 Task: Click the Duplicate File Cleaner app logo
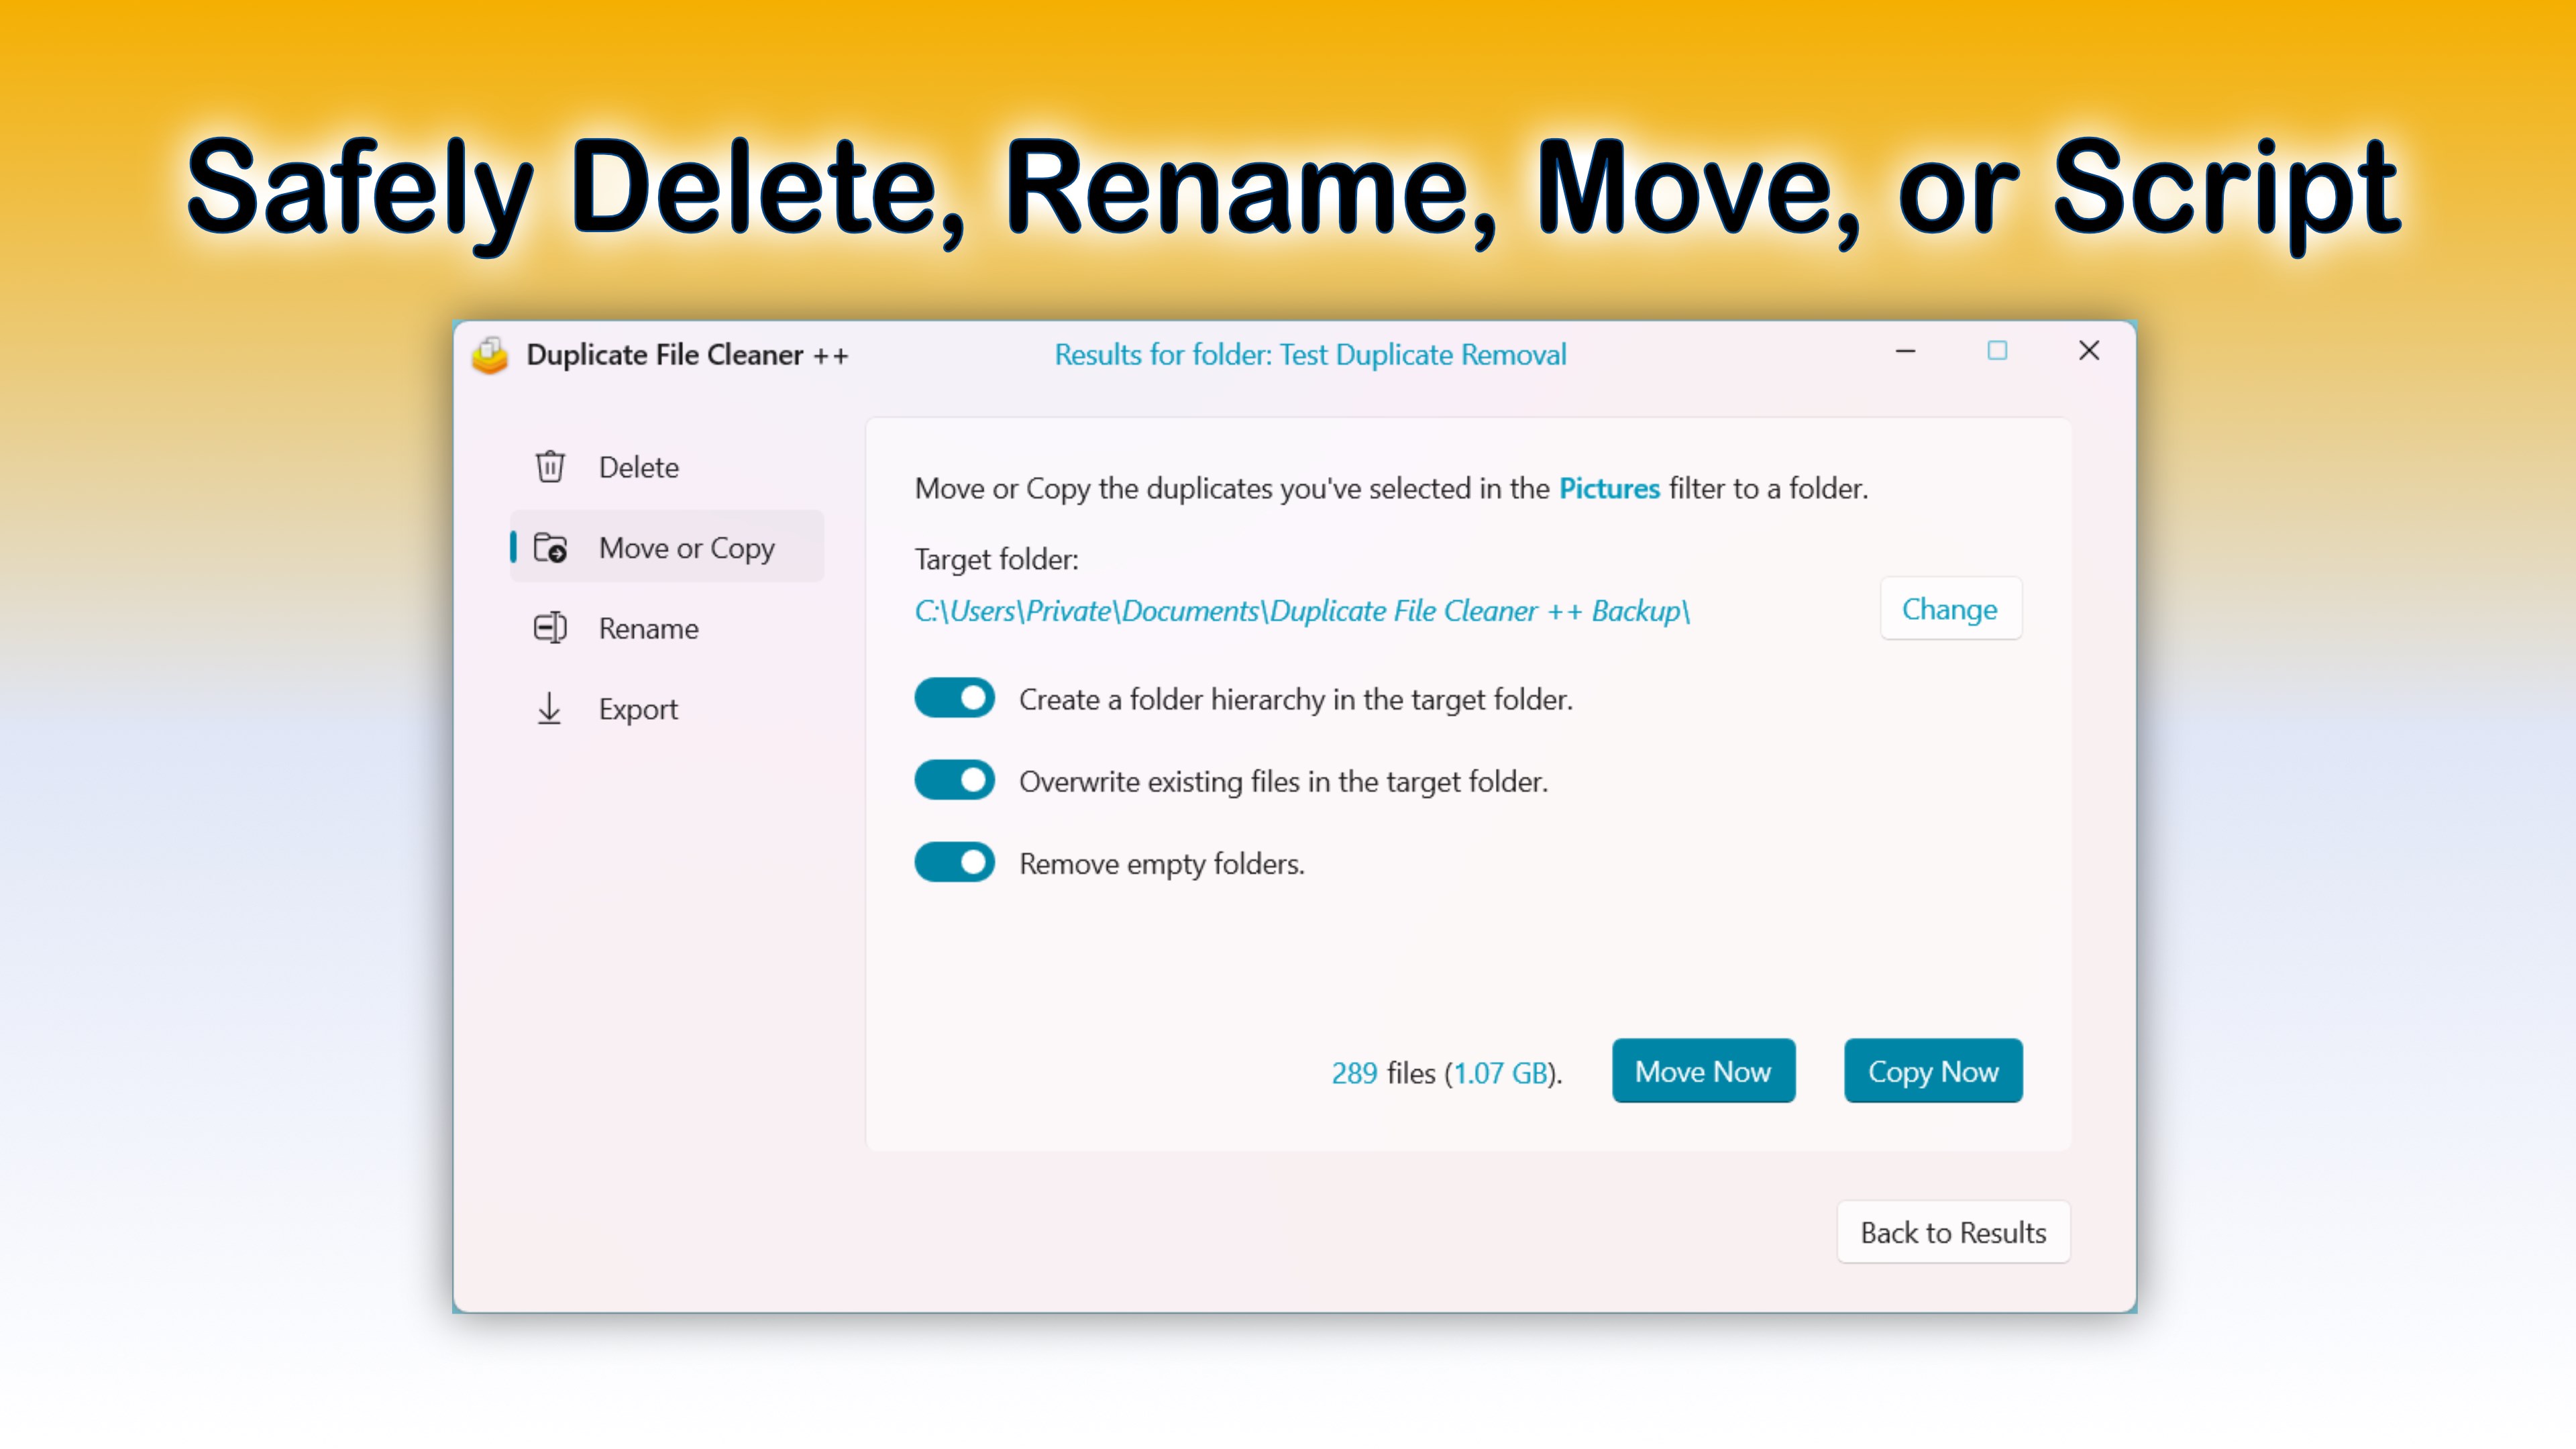click(490, 355)
